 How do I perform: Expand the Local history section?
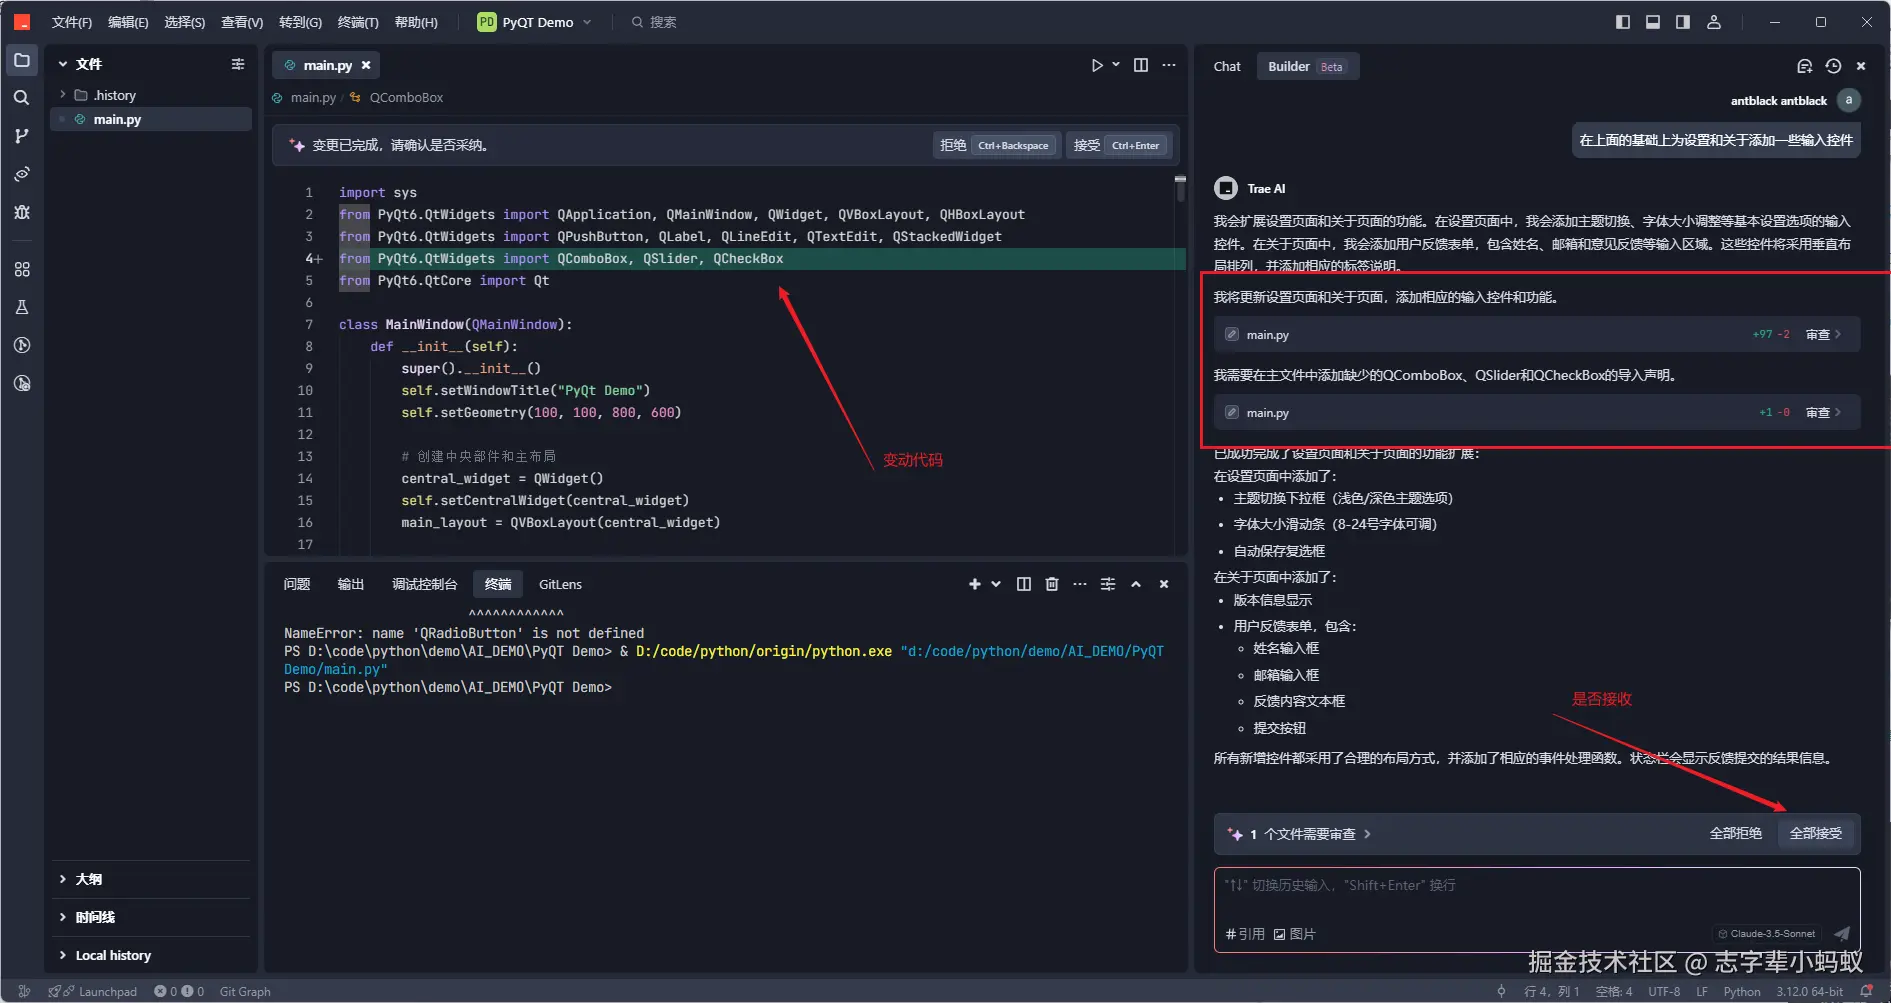113,955
